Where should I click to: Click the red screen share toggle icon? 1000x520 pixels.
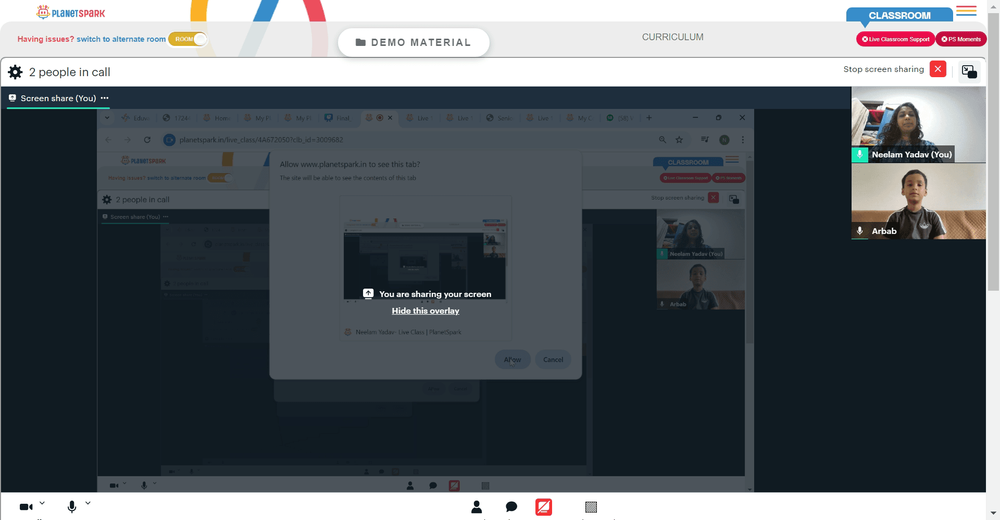(x=543, y=507)
